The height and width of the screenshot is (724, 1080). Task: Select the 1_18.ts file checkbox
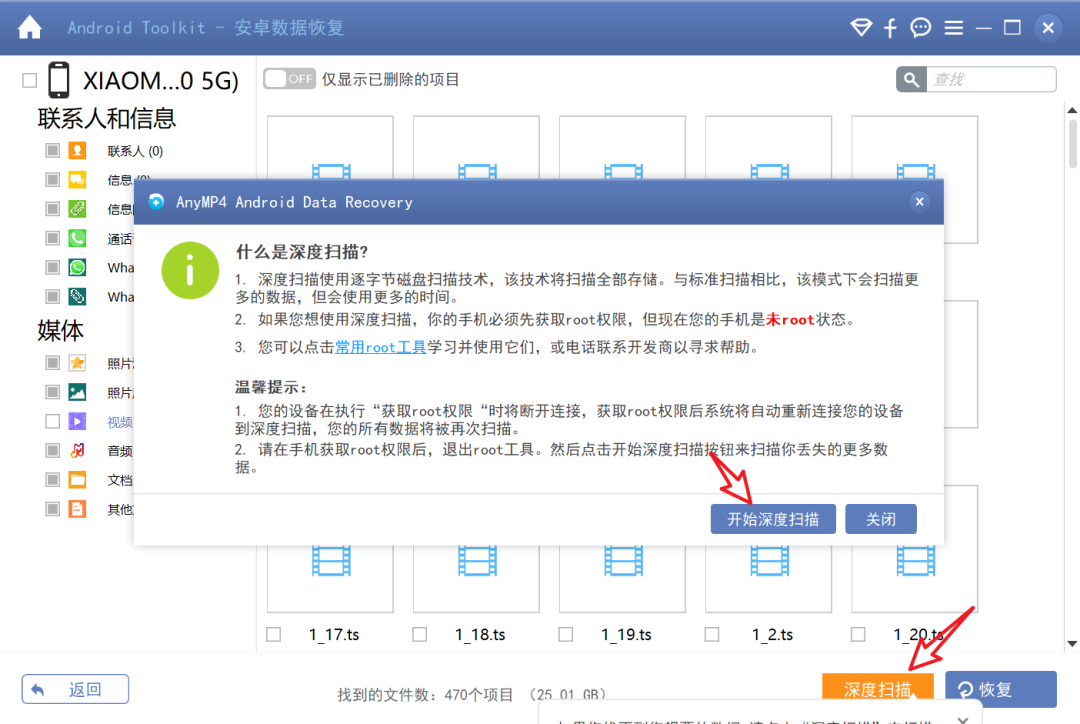[x=419, y=634]
